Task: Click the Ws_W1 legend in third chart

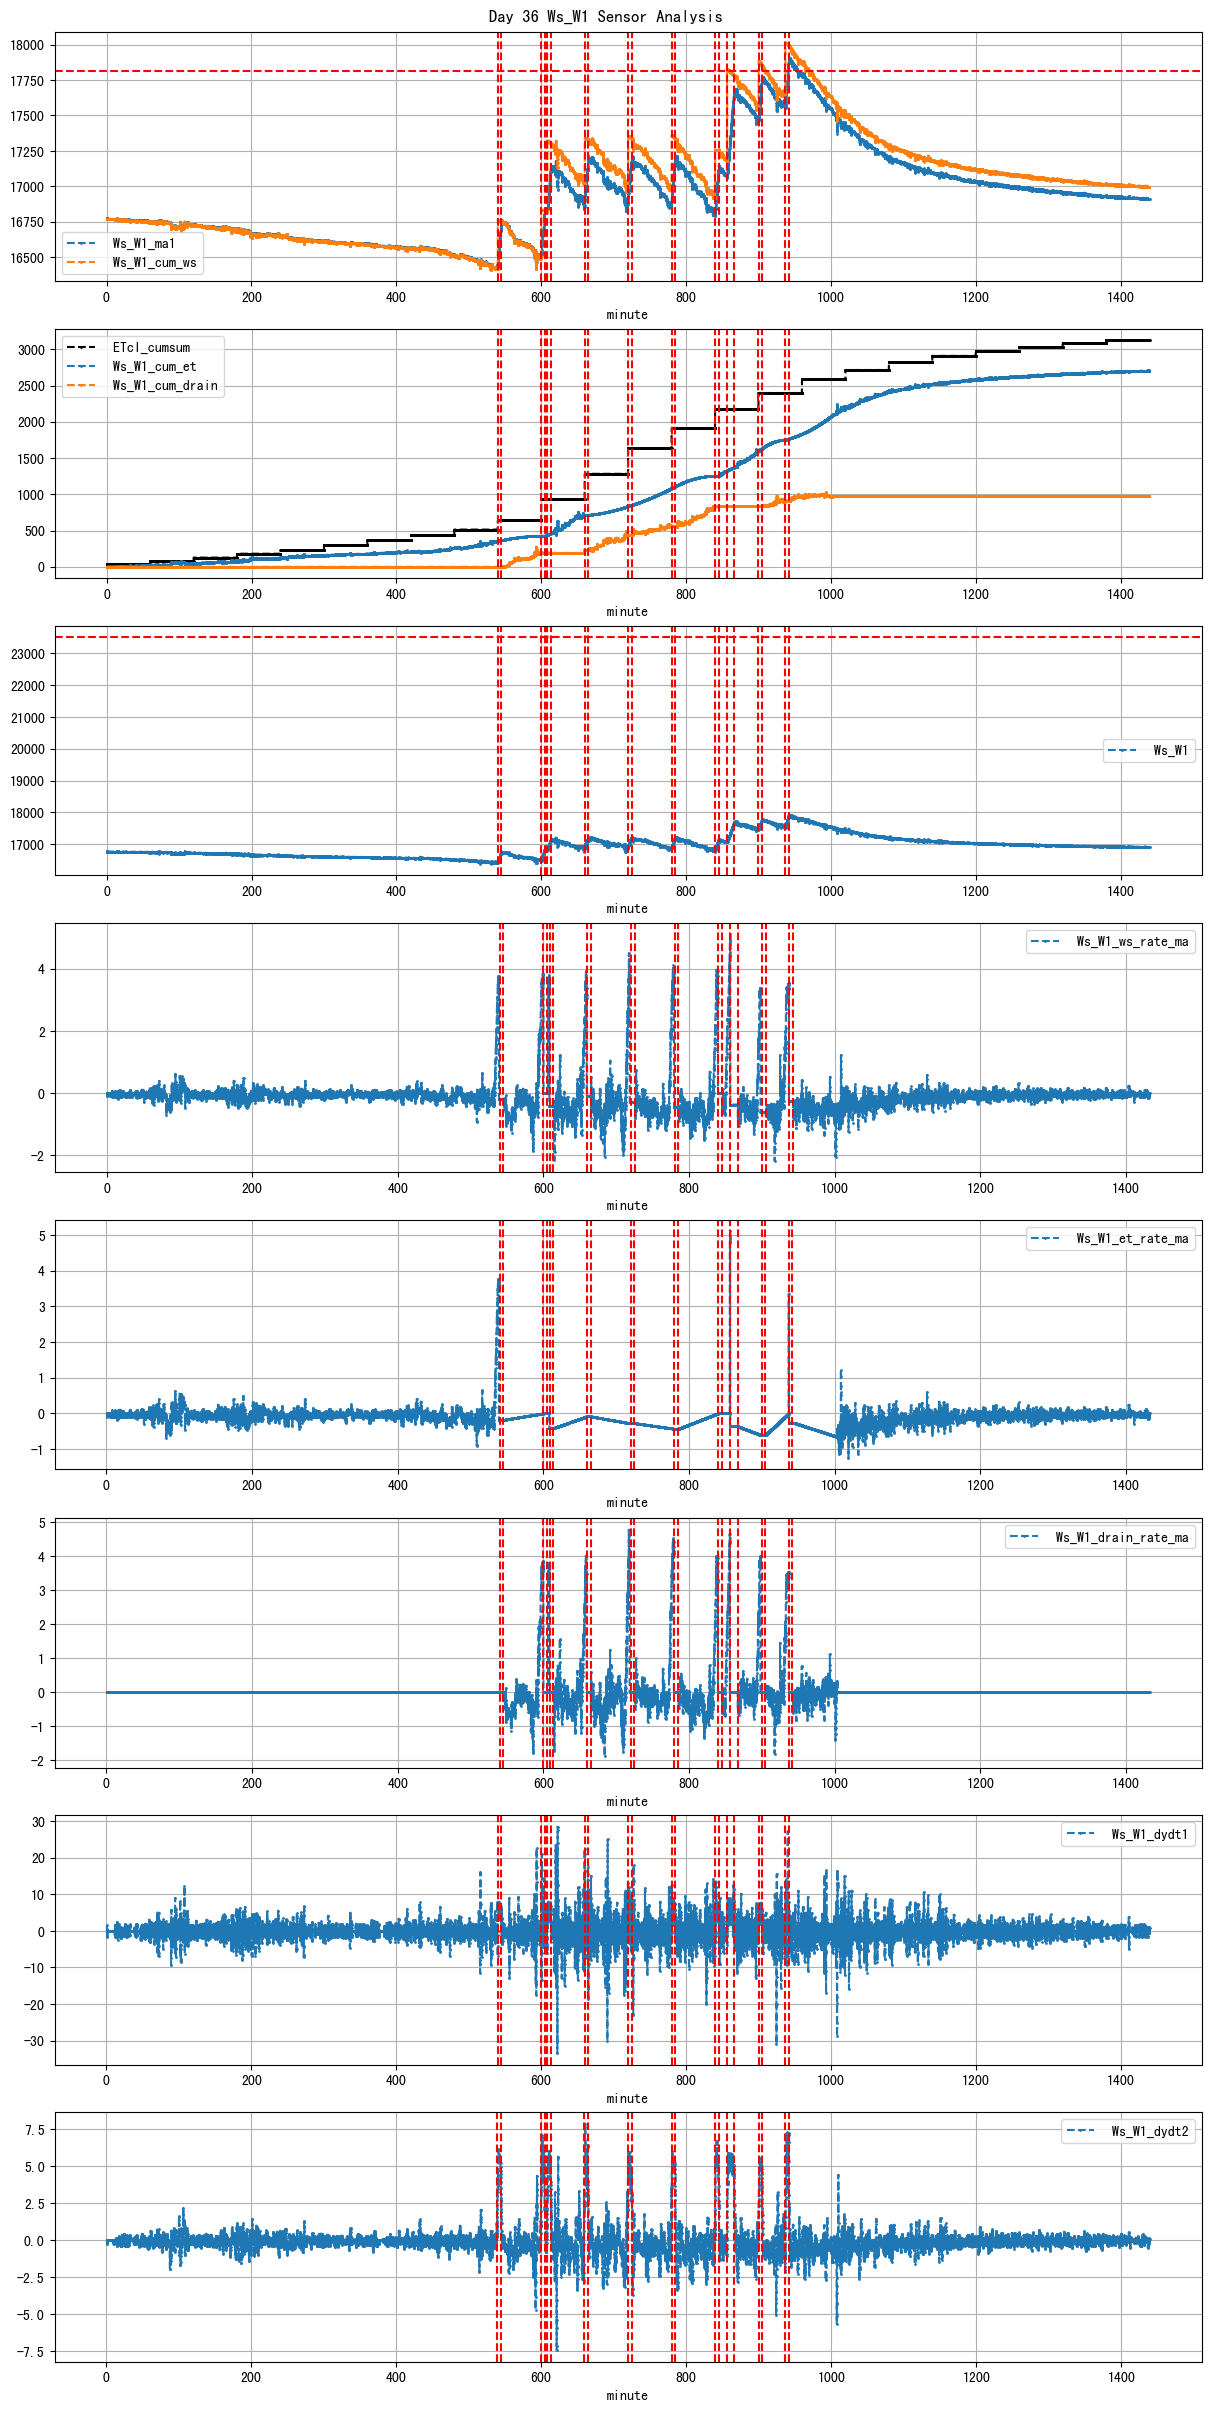Action: [x=1170, y=751]
